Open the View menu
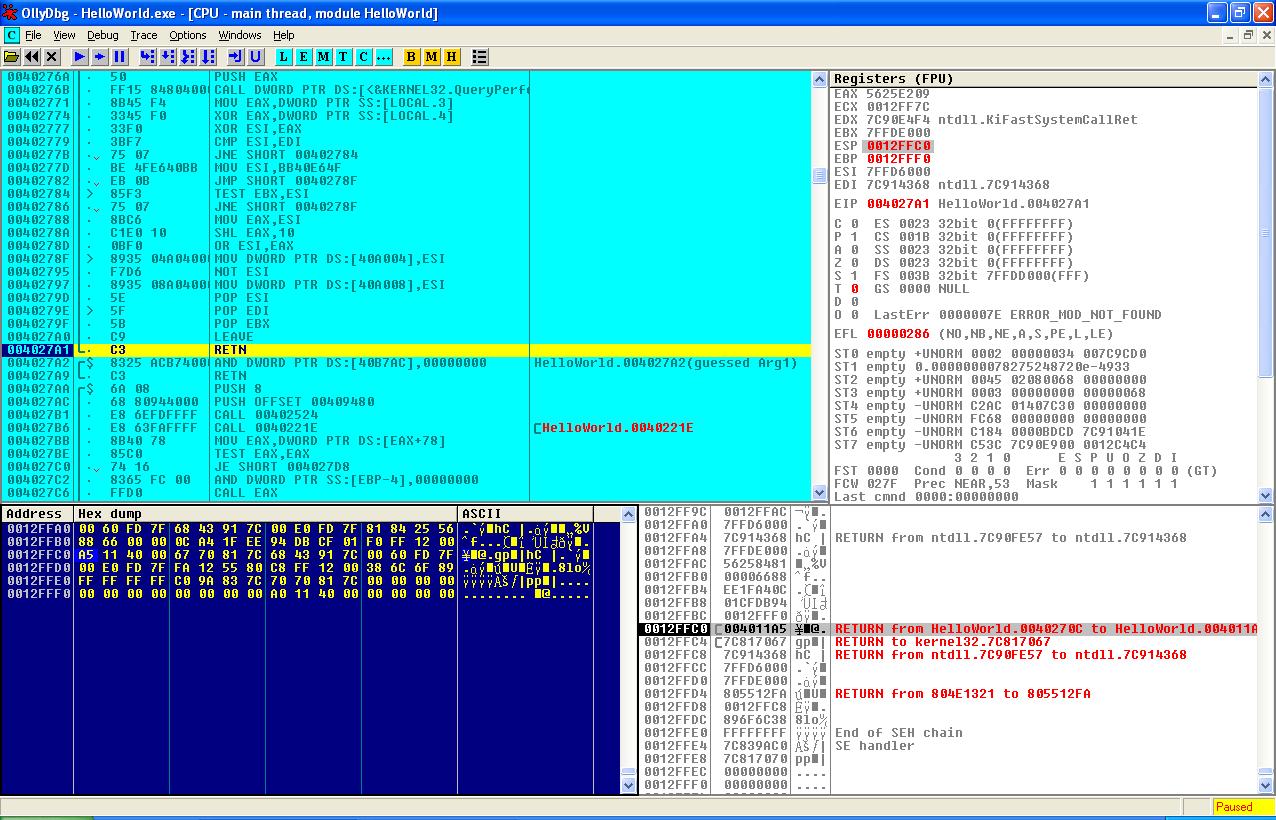Screen dimensions: 1276x820 click(x=64, y=35)
